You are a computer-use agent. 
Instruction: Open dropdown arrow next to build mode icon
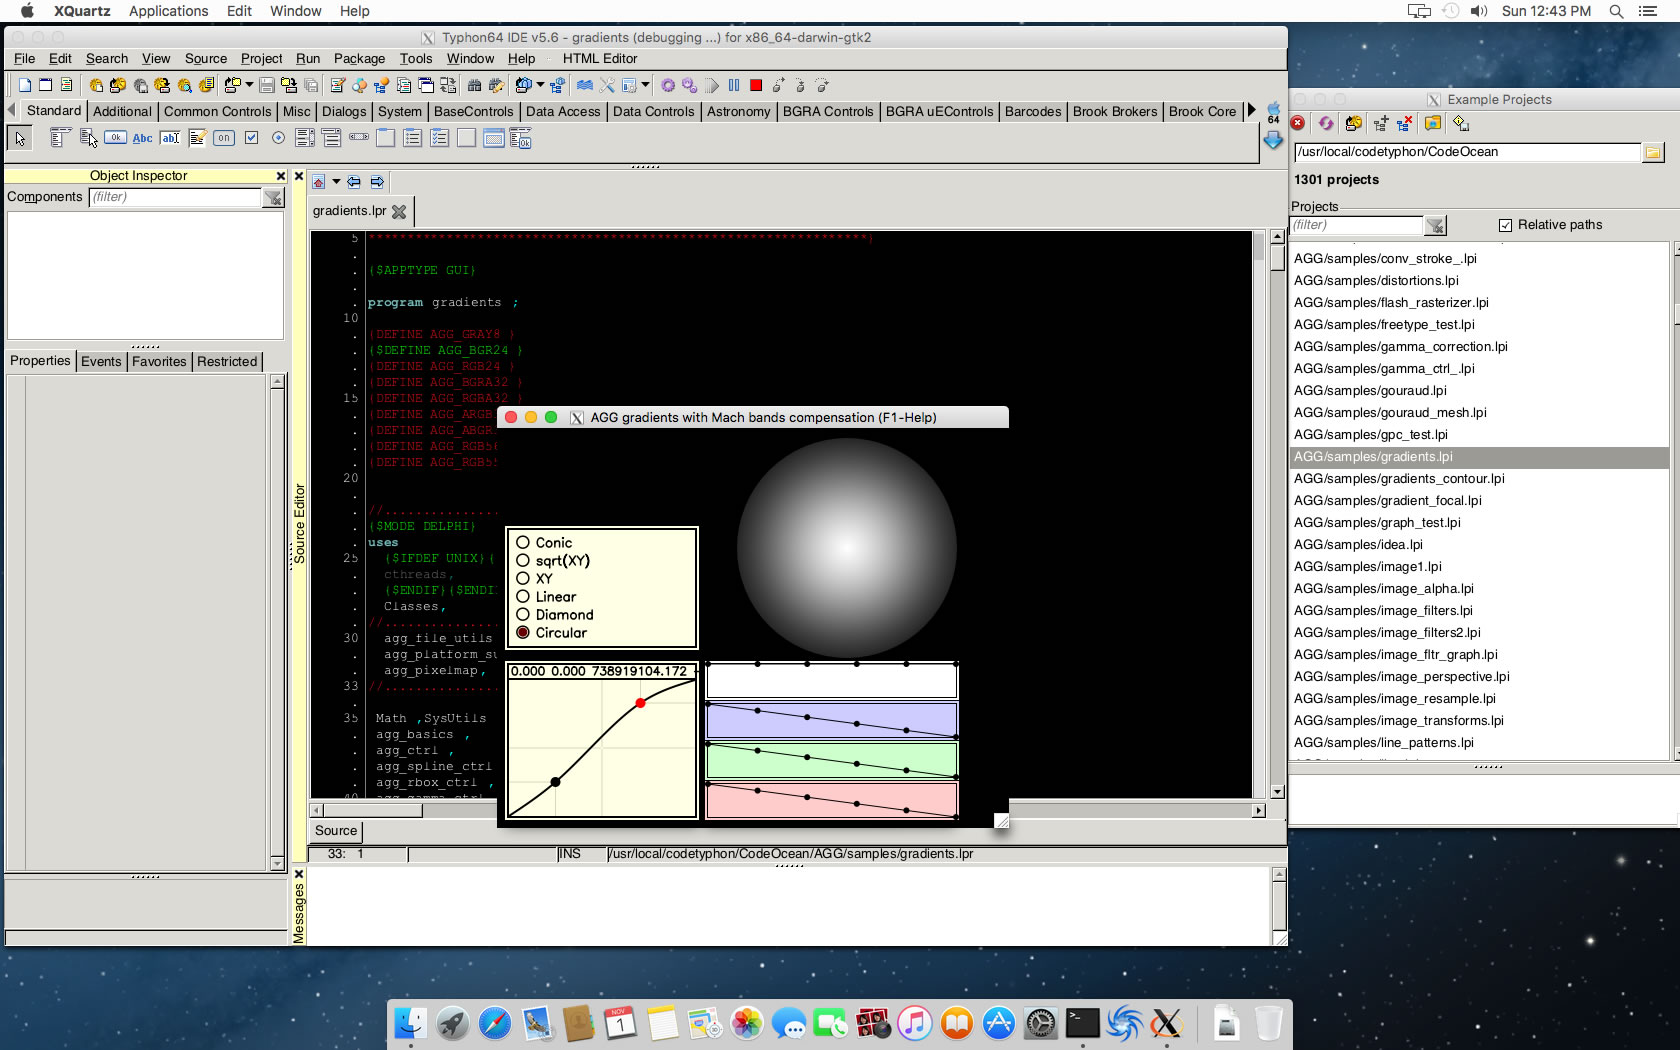pyautogui.click(x=645, y=85)
